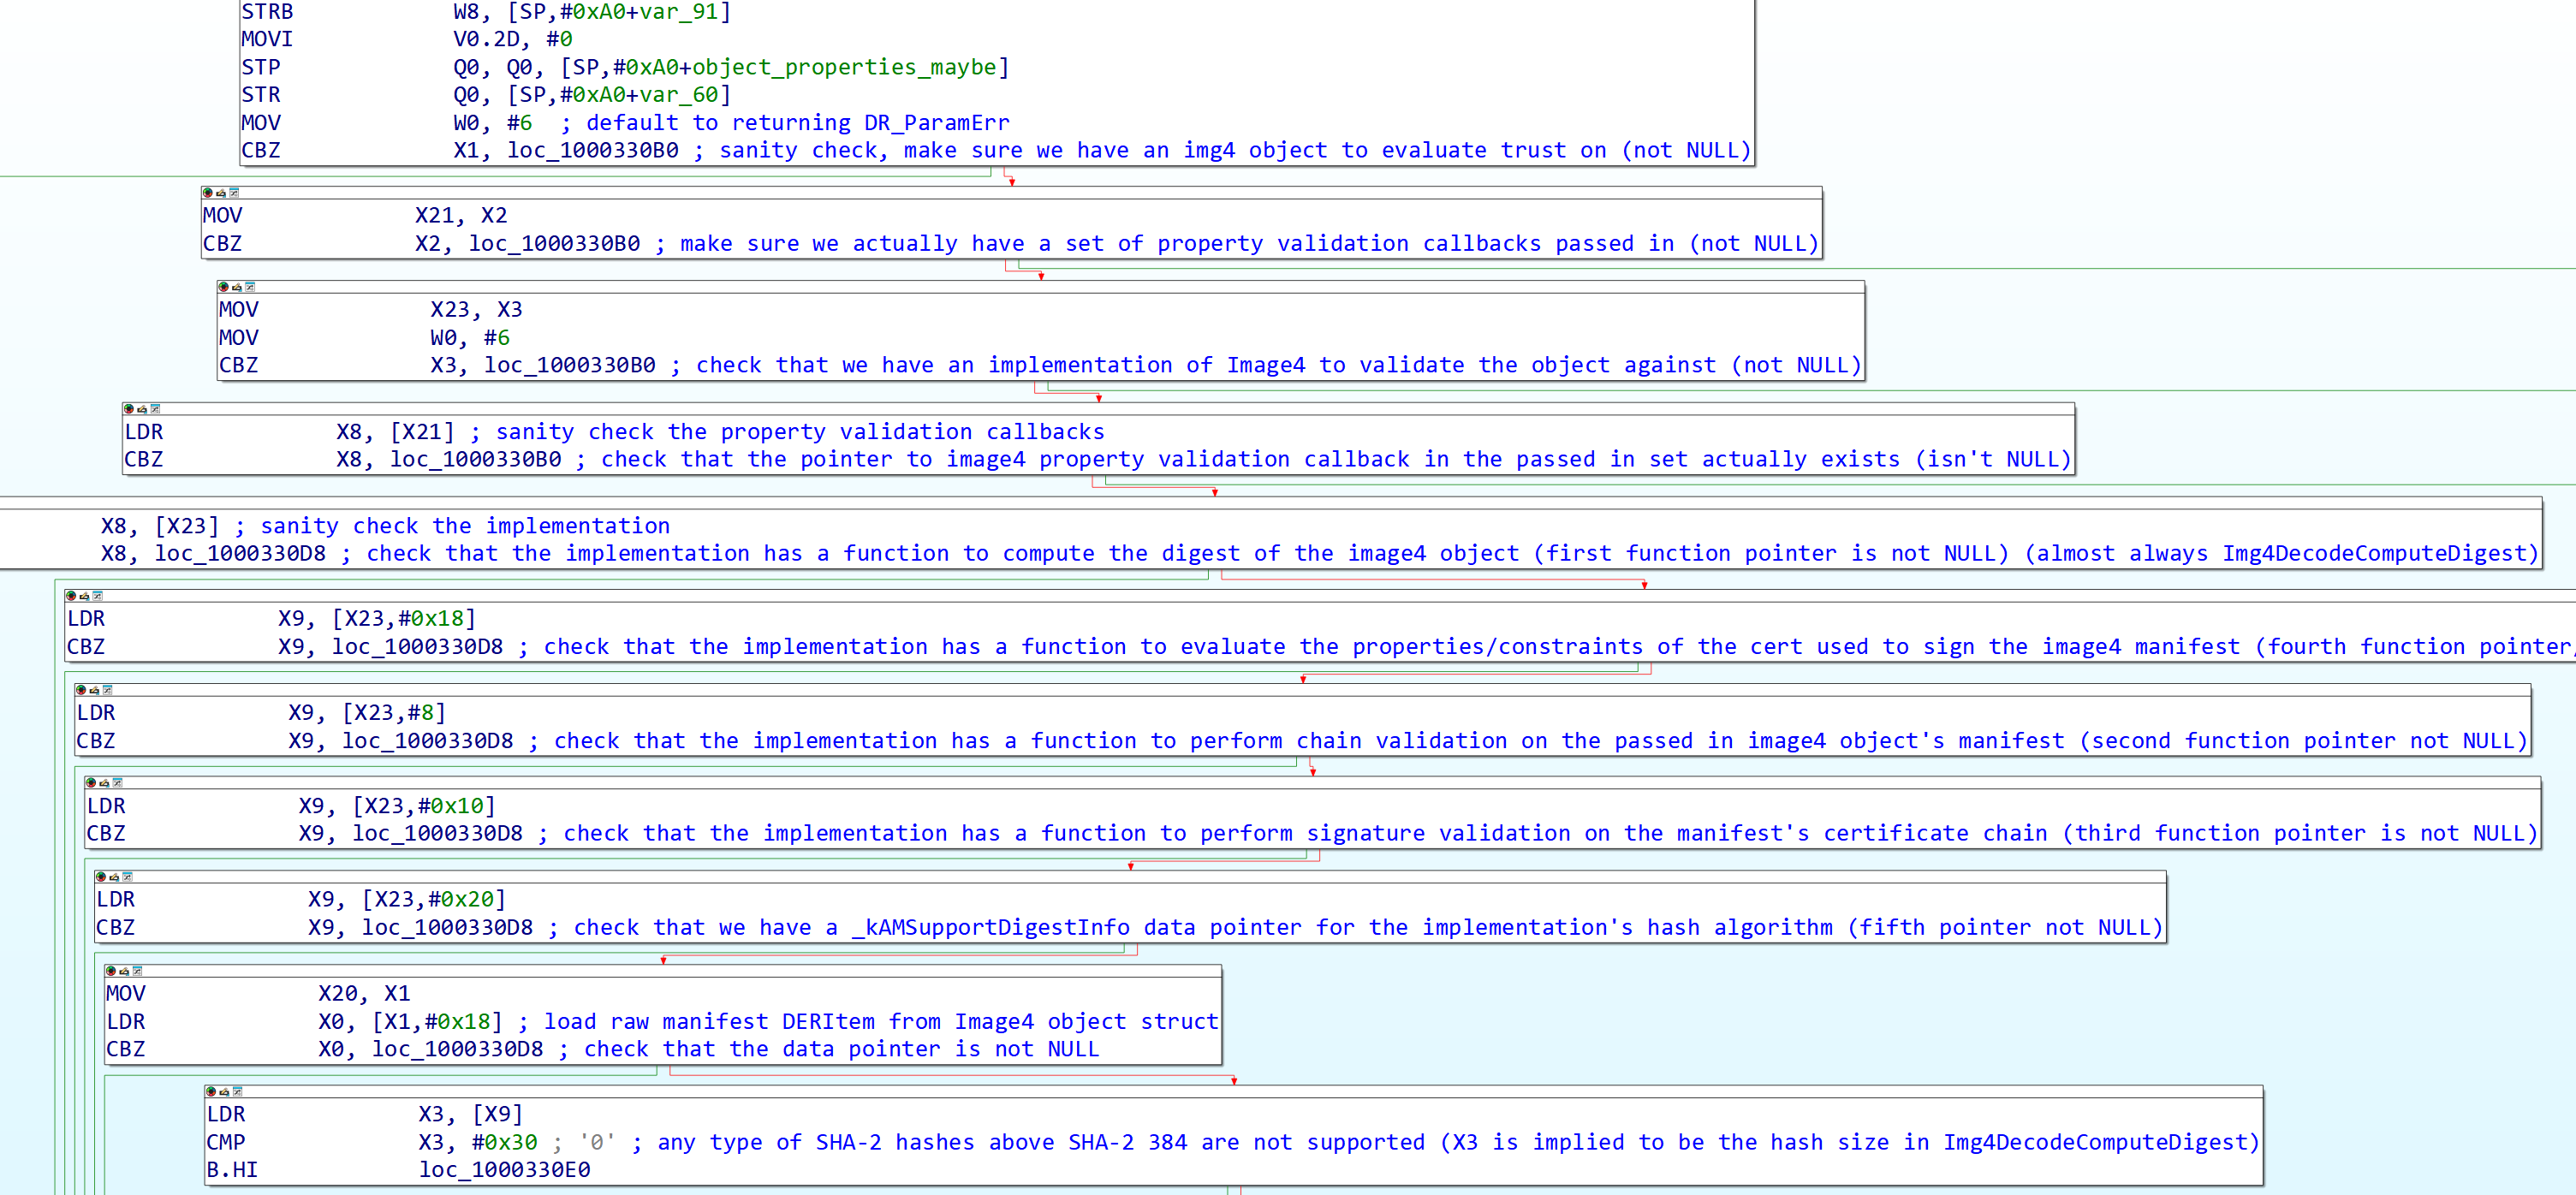Viewport: 2576px width, 1195px height.
Task: Click the edit pencil icon on the MOV X20, X1 block
Action: [x=124, y=971]
